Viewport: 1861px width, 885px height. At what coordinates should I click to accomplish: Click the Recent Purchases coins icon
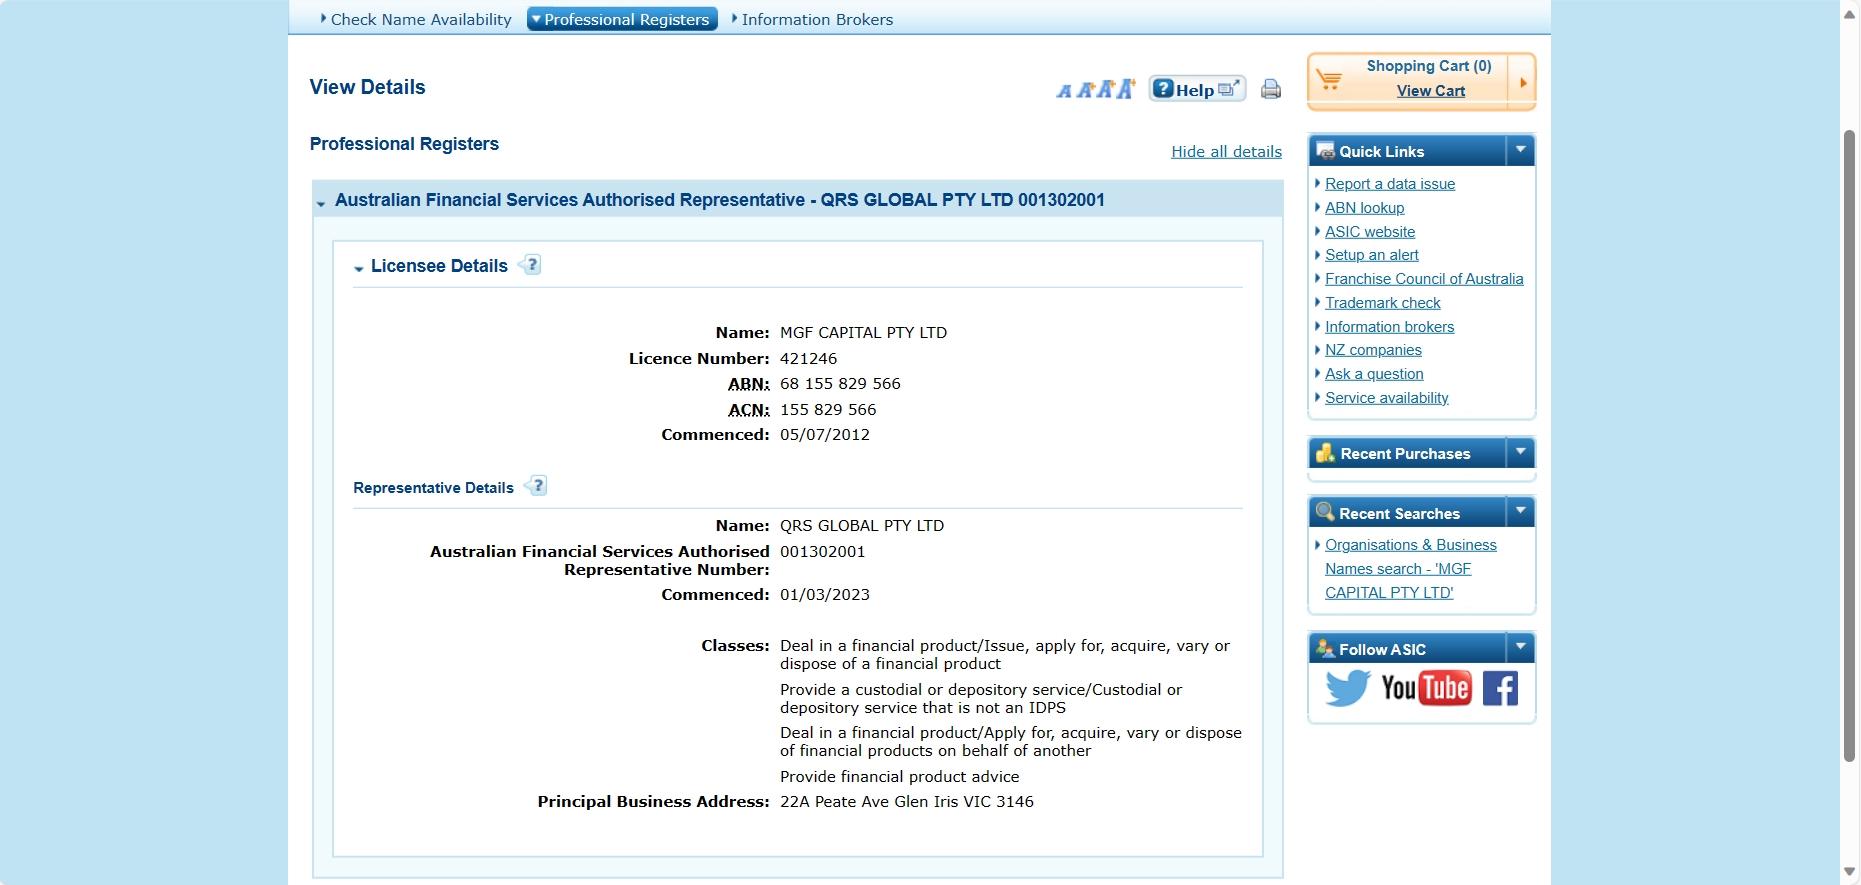[1325, 453]
